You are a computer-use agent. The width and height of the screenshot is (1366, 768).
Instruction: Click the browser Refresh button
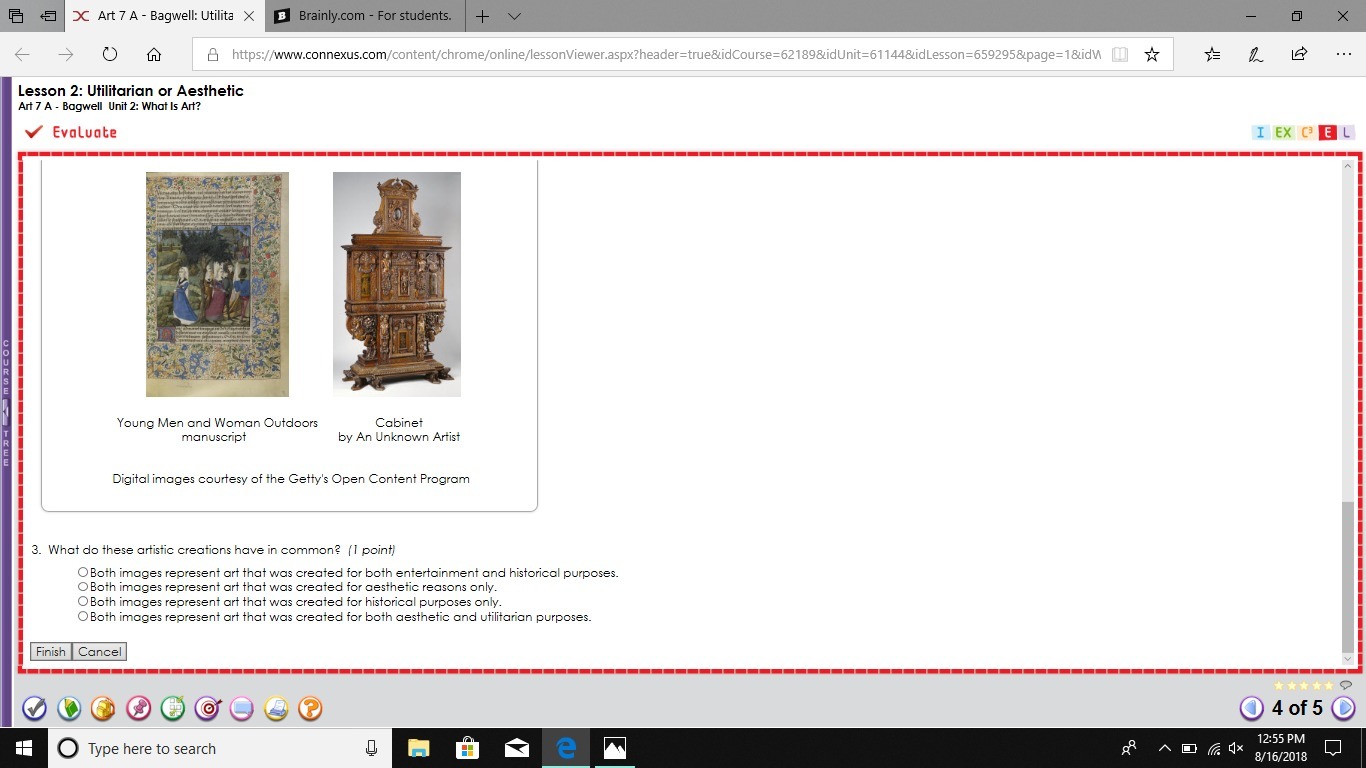[x=110, y=54]
